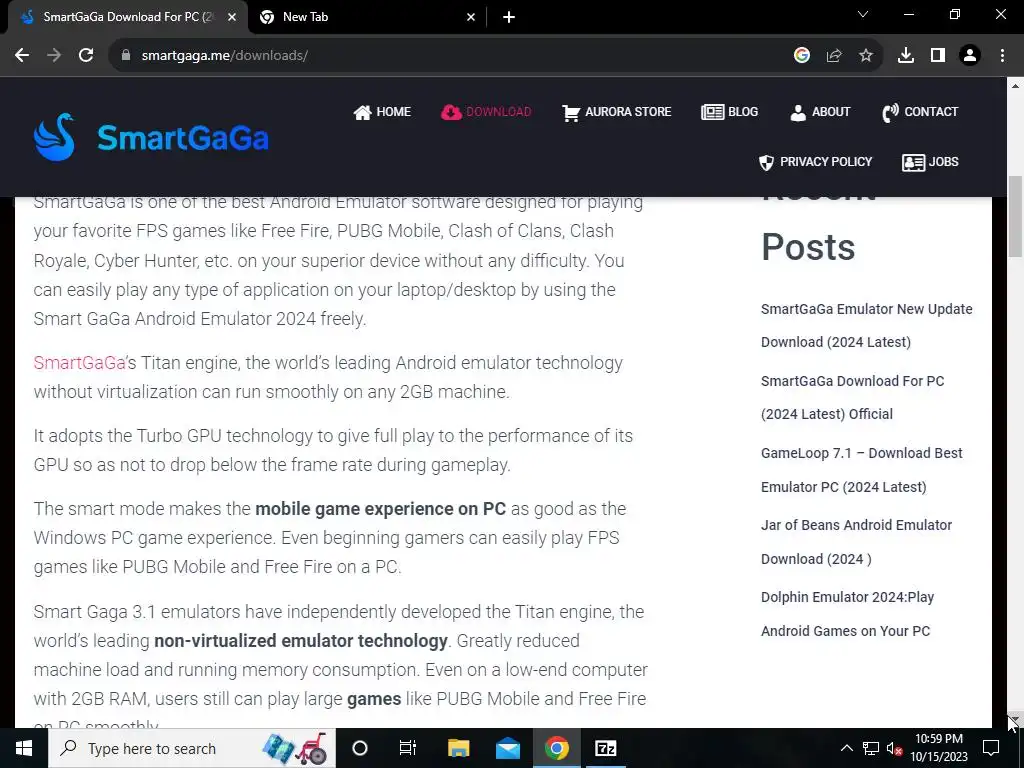Click the taskbar search box

pos(191,748)
